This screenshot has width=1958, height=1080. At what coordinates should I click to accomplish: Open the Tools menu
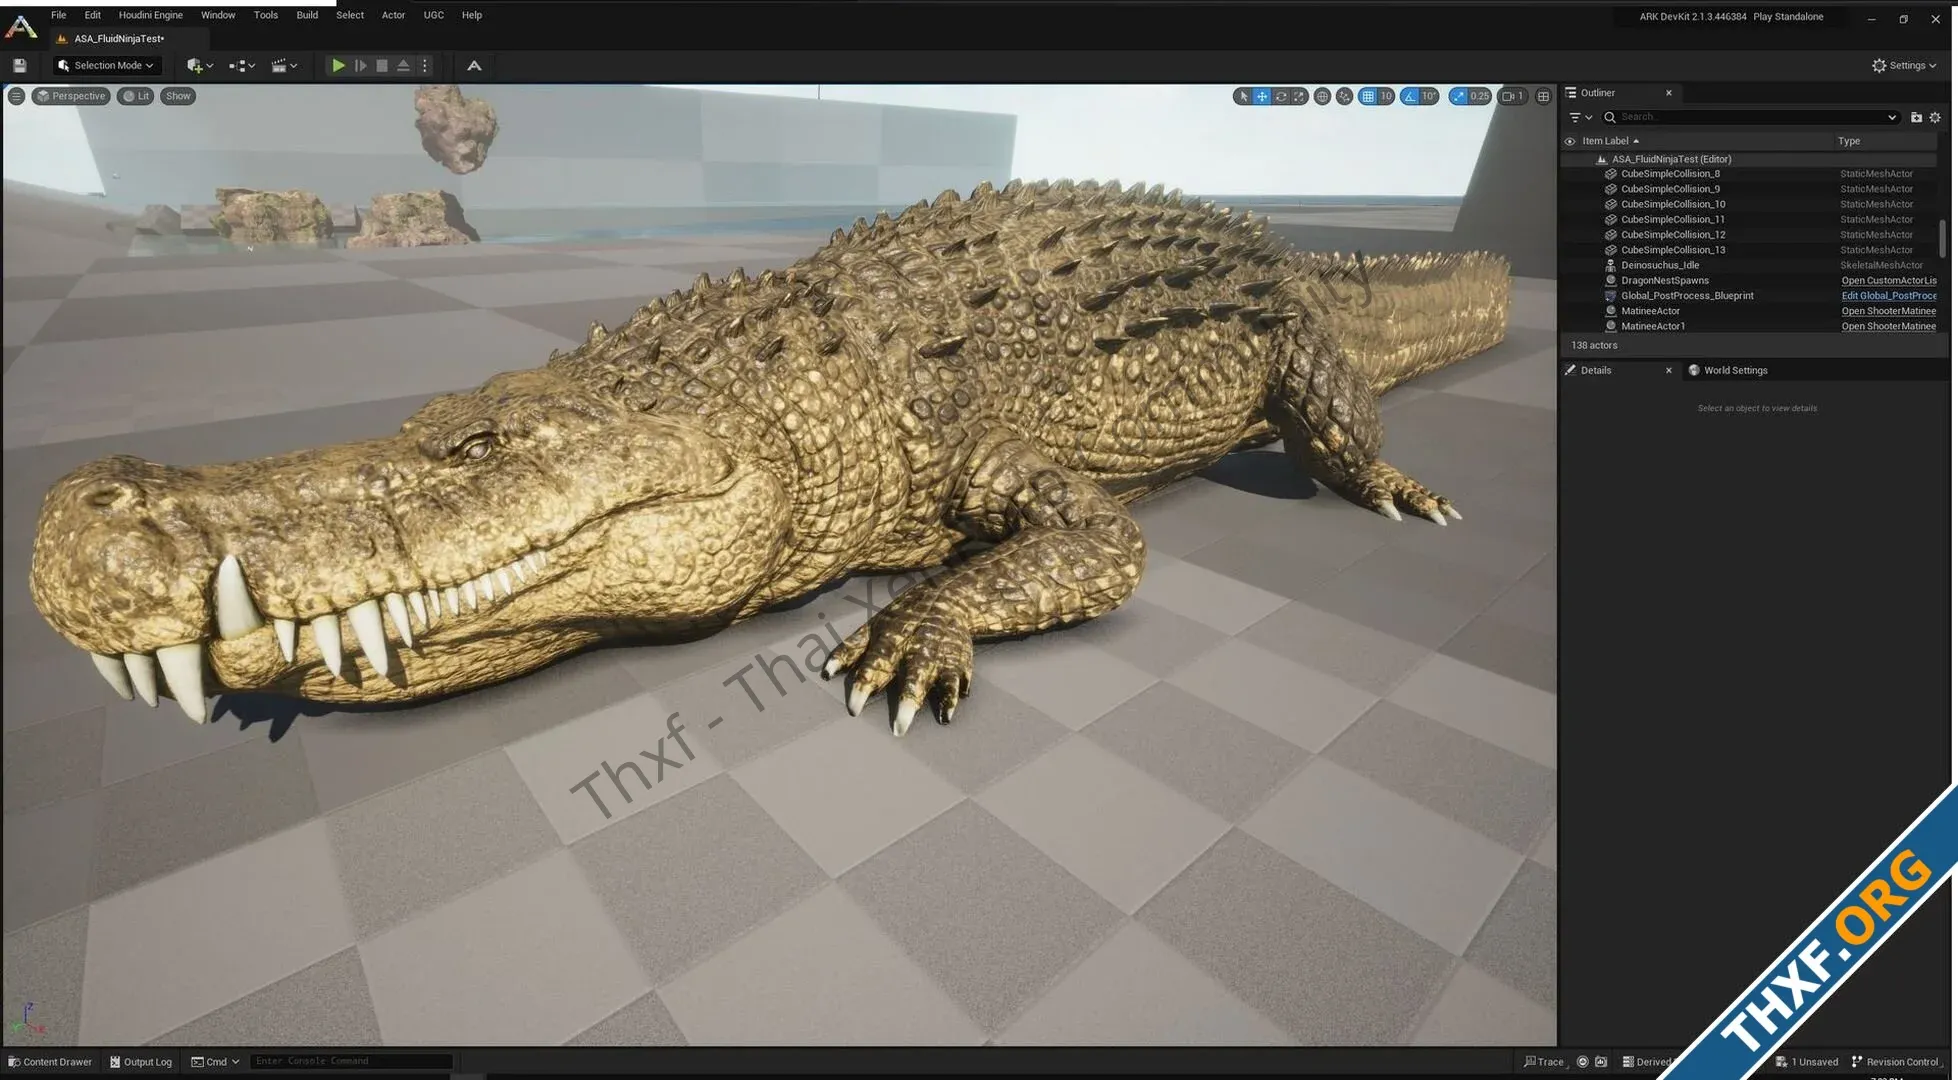pyautogui.click(x=266, y=15)
